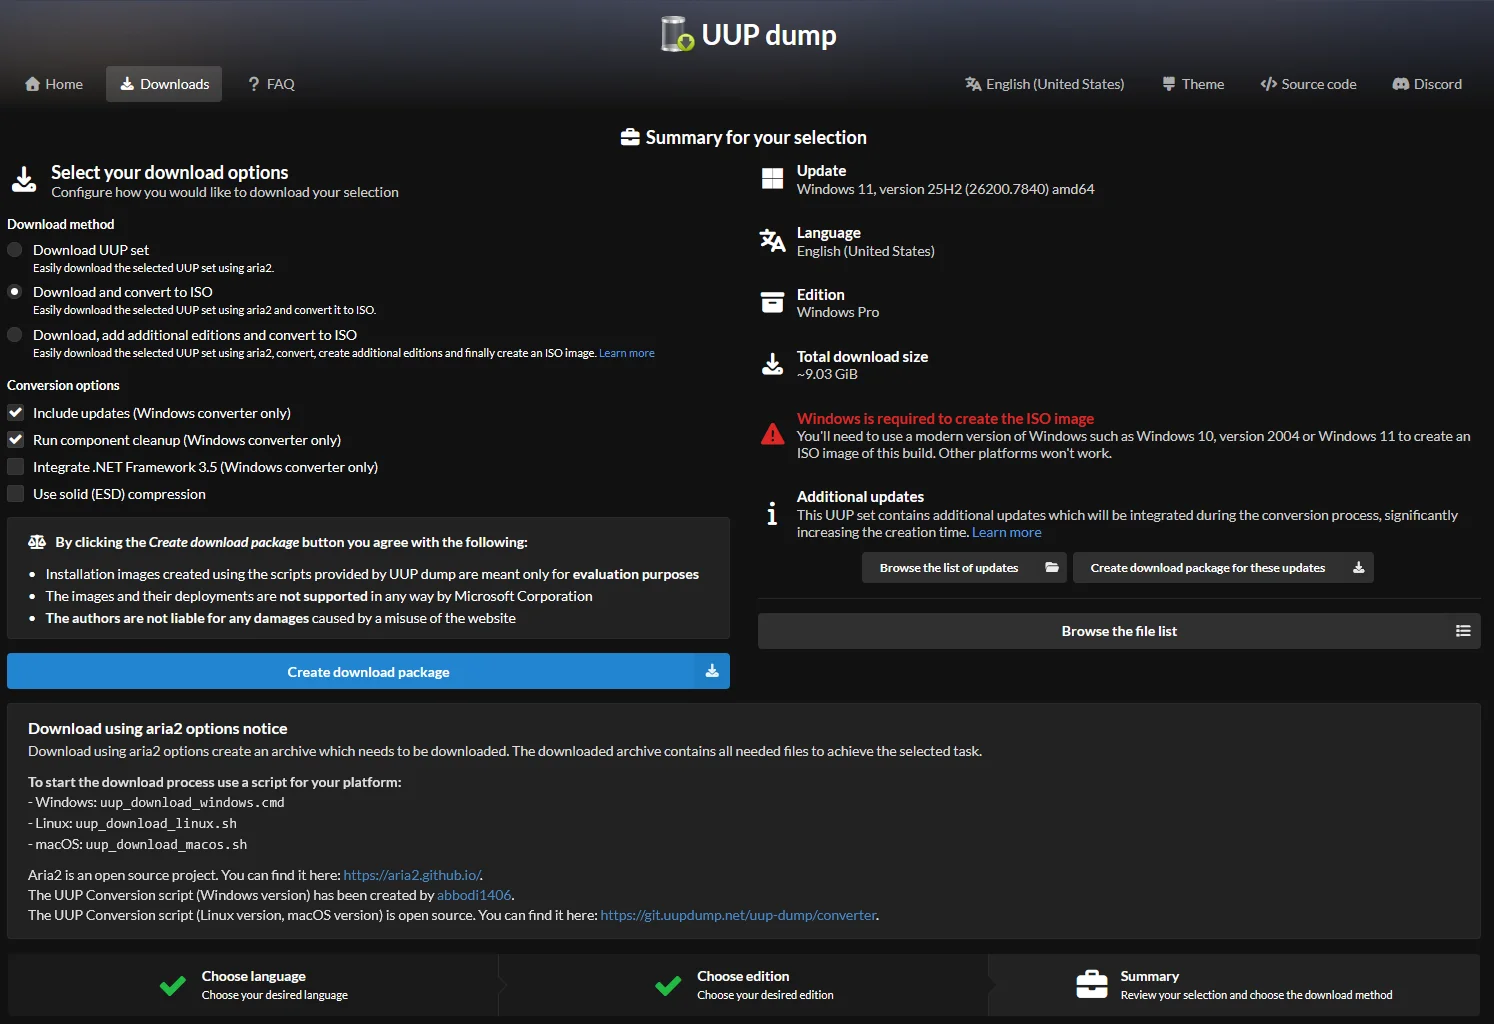Image resolution: width=1494 pixels, height=1024 pixels.
Task: Click the text uup_download_windows.cmd
Action: point(192,802)
